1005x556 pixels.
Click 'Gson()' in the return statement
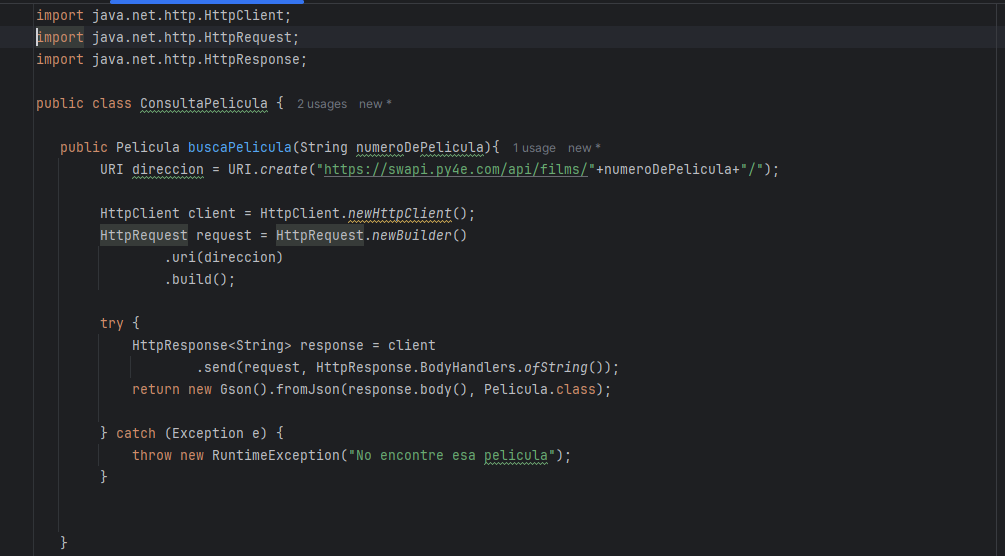244,389
